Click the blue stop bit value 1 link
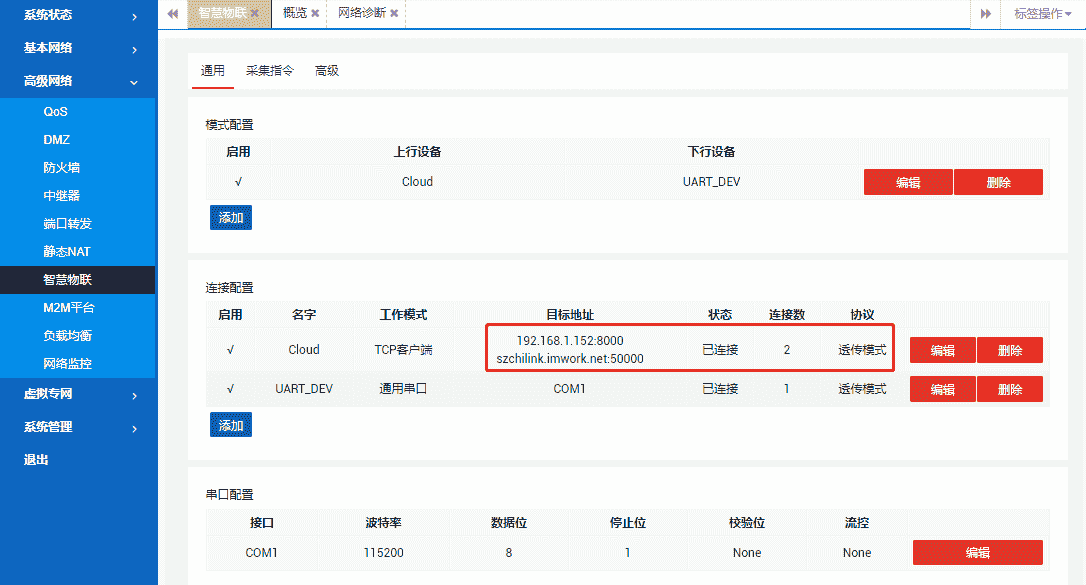This screenshot has height=585, width=1086. pyautogui.click(x=627, y=552)
